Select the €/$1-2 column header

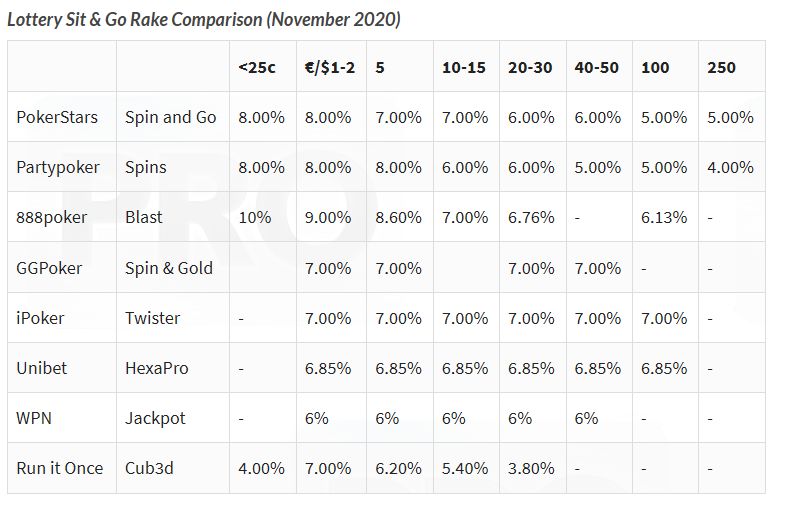pos(332,68)
